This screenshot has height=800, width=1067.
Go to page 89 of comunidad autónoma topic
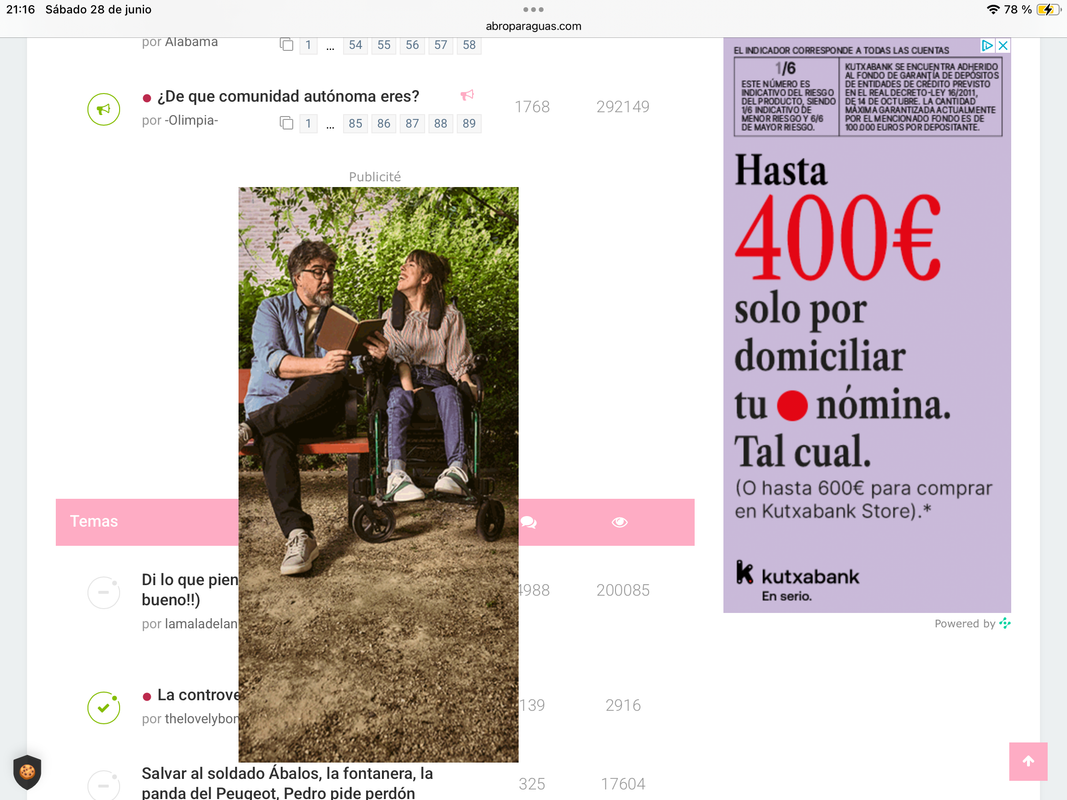pyautogui.click(x=470, y=124)
